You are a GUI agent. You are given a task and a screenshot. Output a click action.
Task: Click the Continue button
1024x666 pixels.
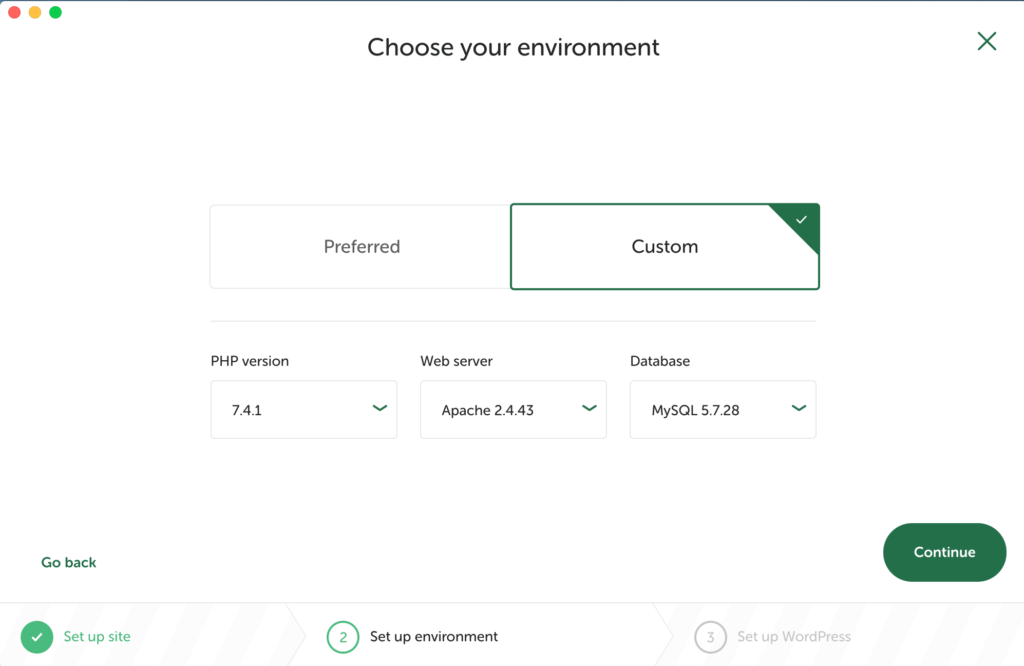click(x=944, y=552)
